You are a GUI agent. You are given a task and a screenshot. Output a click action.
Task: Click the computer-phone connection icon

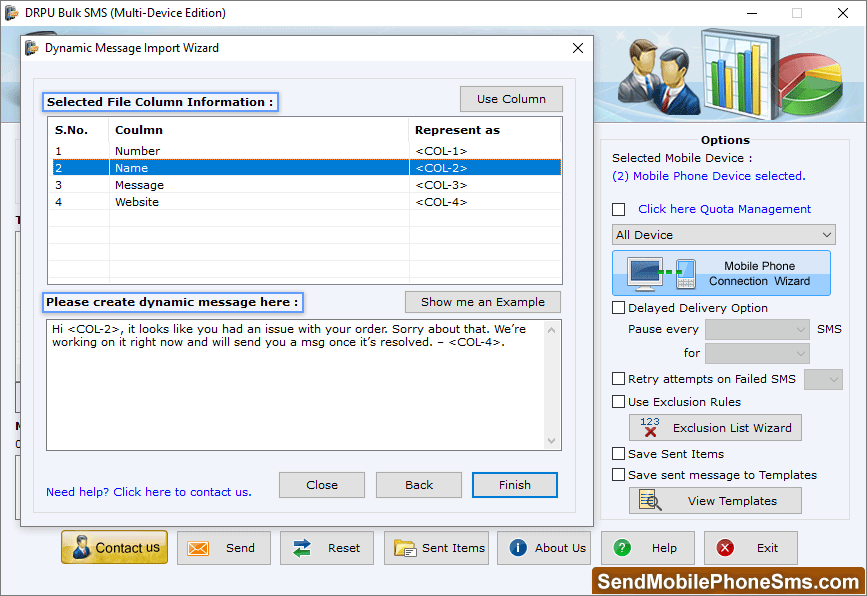[x=661, y=274]
